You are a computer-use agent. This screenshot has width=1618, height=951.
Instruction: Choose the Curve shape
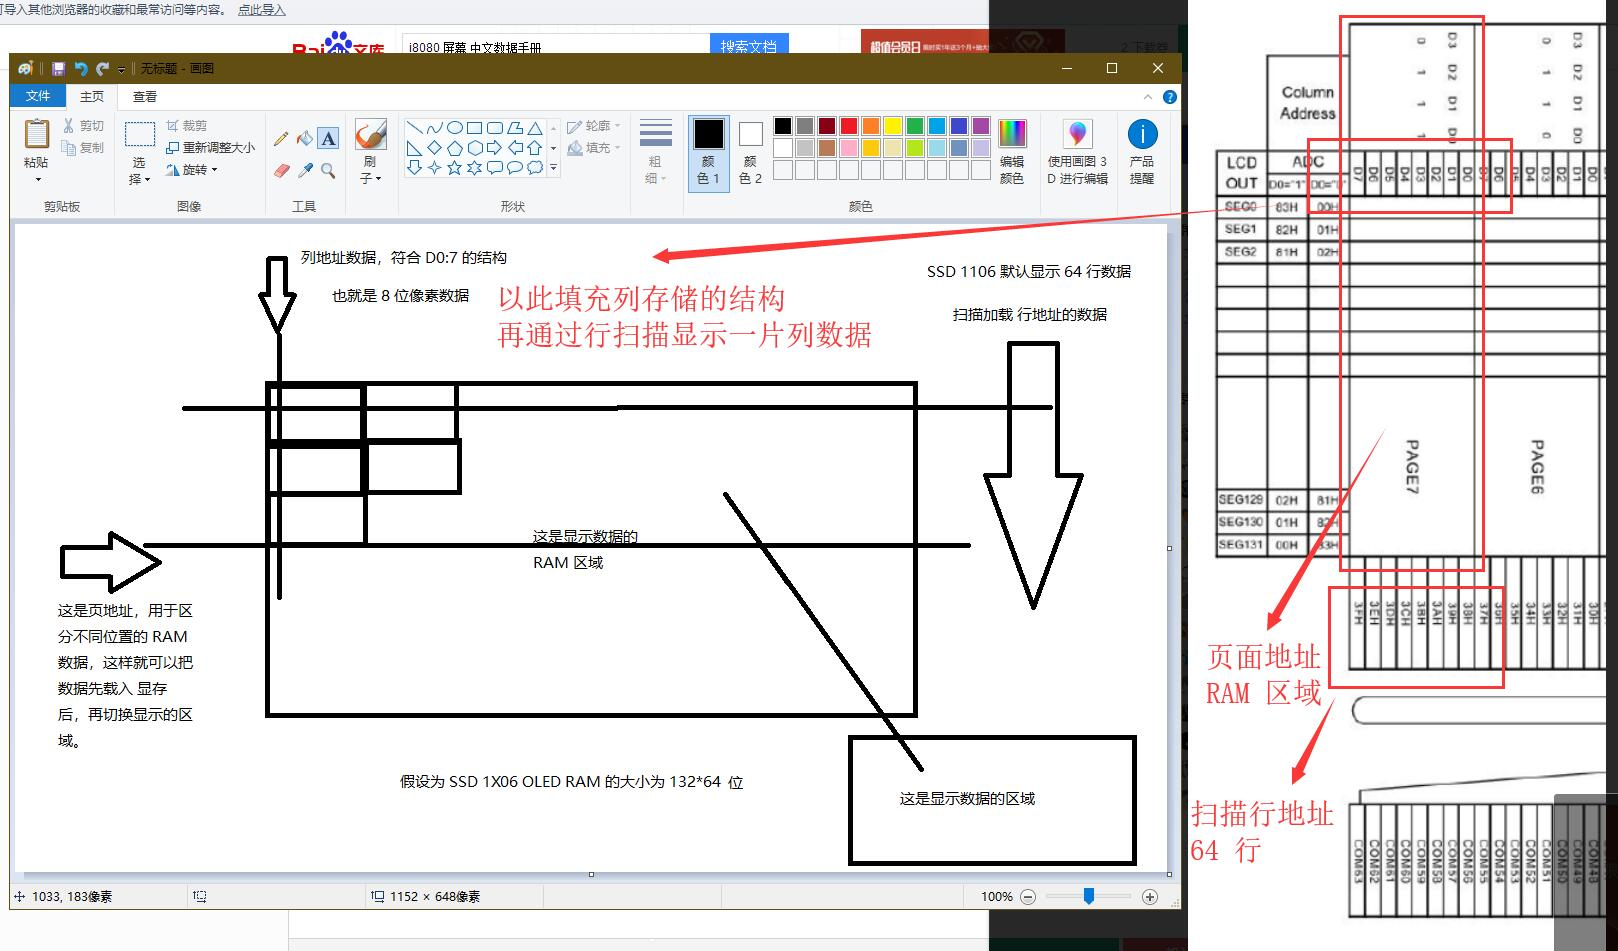tap(434, 128)
